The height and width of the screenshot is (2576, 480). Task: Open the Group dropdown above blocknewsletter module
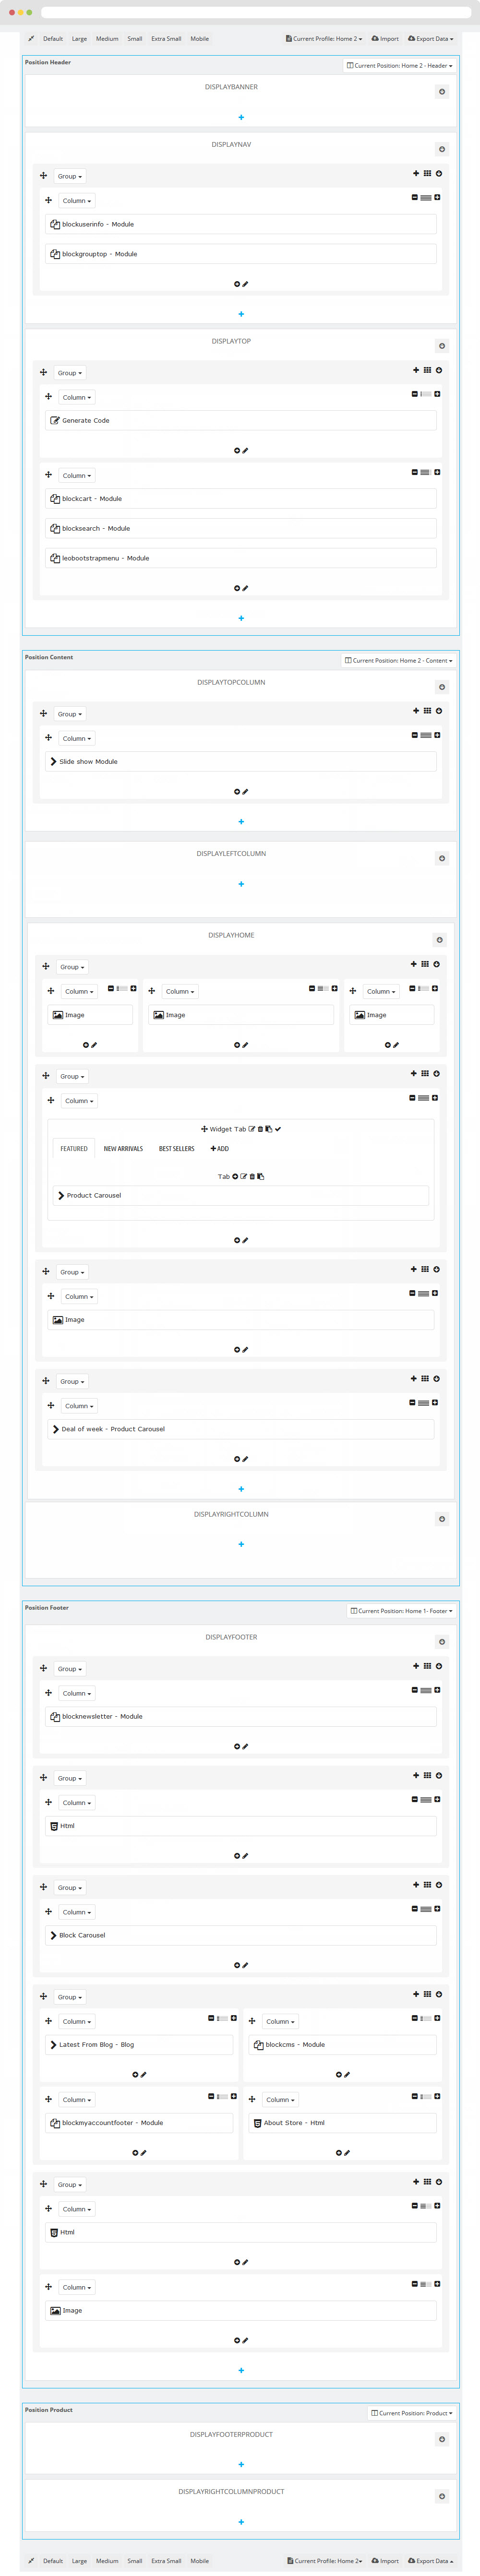point(70,1669)
